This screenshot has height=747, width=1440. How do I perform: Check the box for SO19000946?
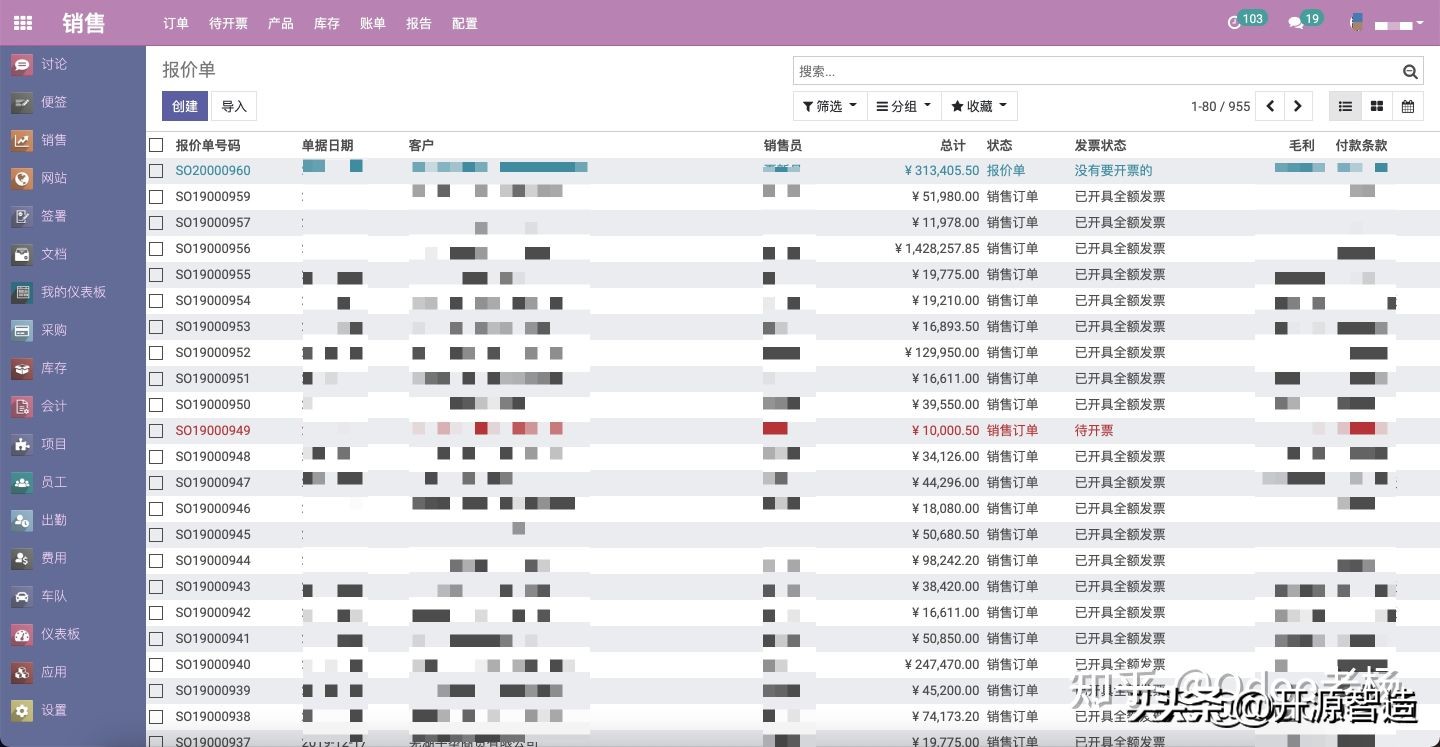click(156, 509)
